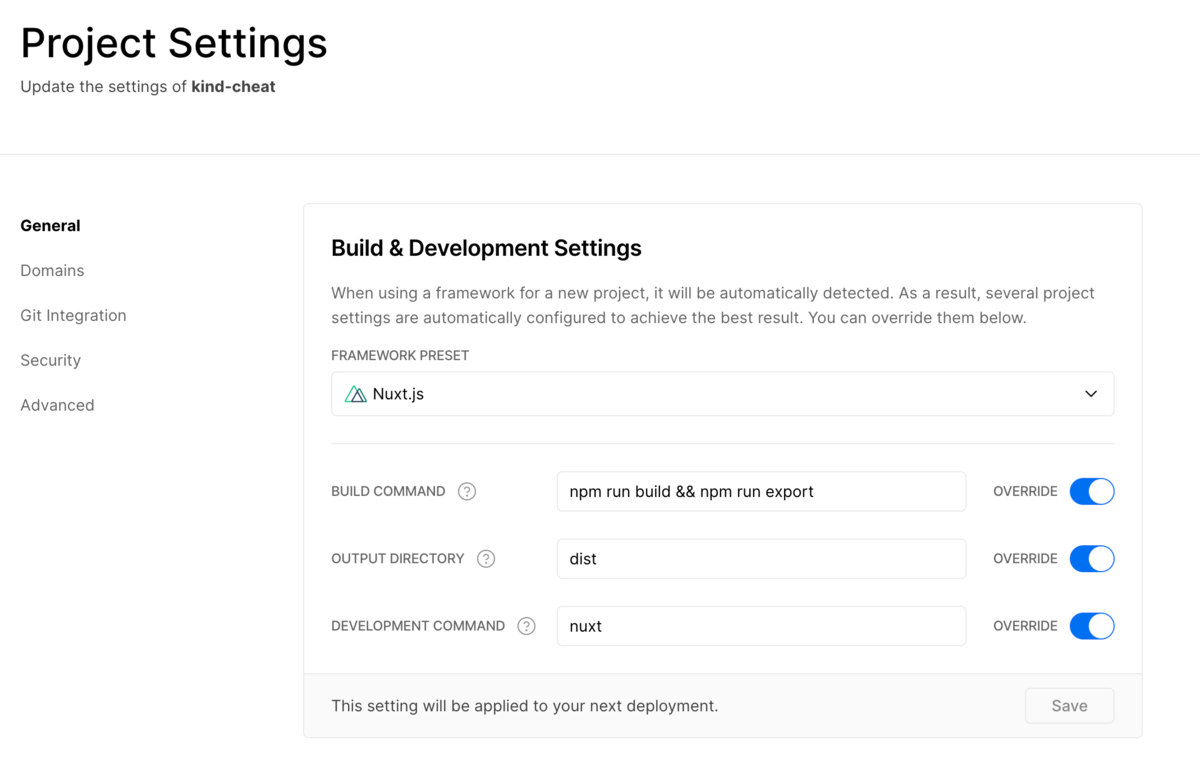Click the help icon beside Output Directory
Viewport: 1200px width, 782px height.
pos(486,559)
